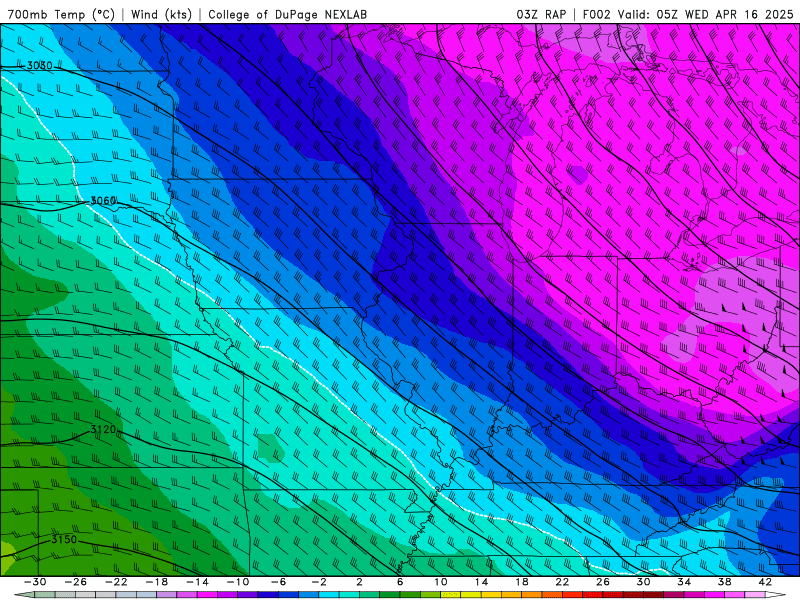Click the 3030 height contour label

coord(39,65)
